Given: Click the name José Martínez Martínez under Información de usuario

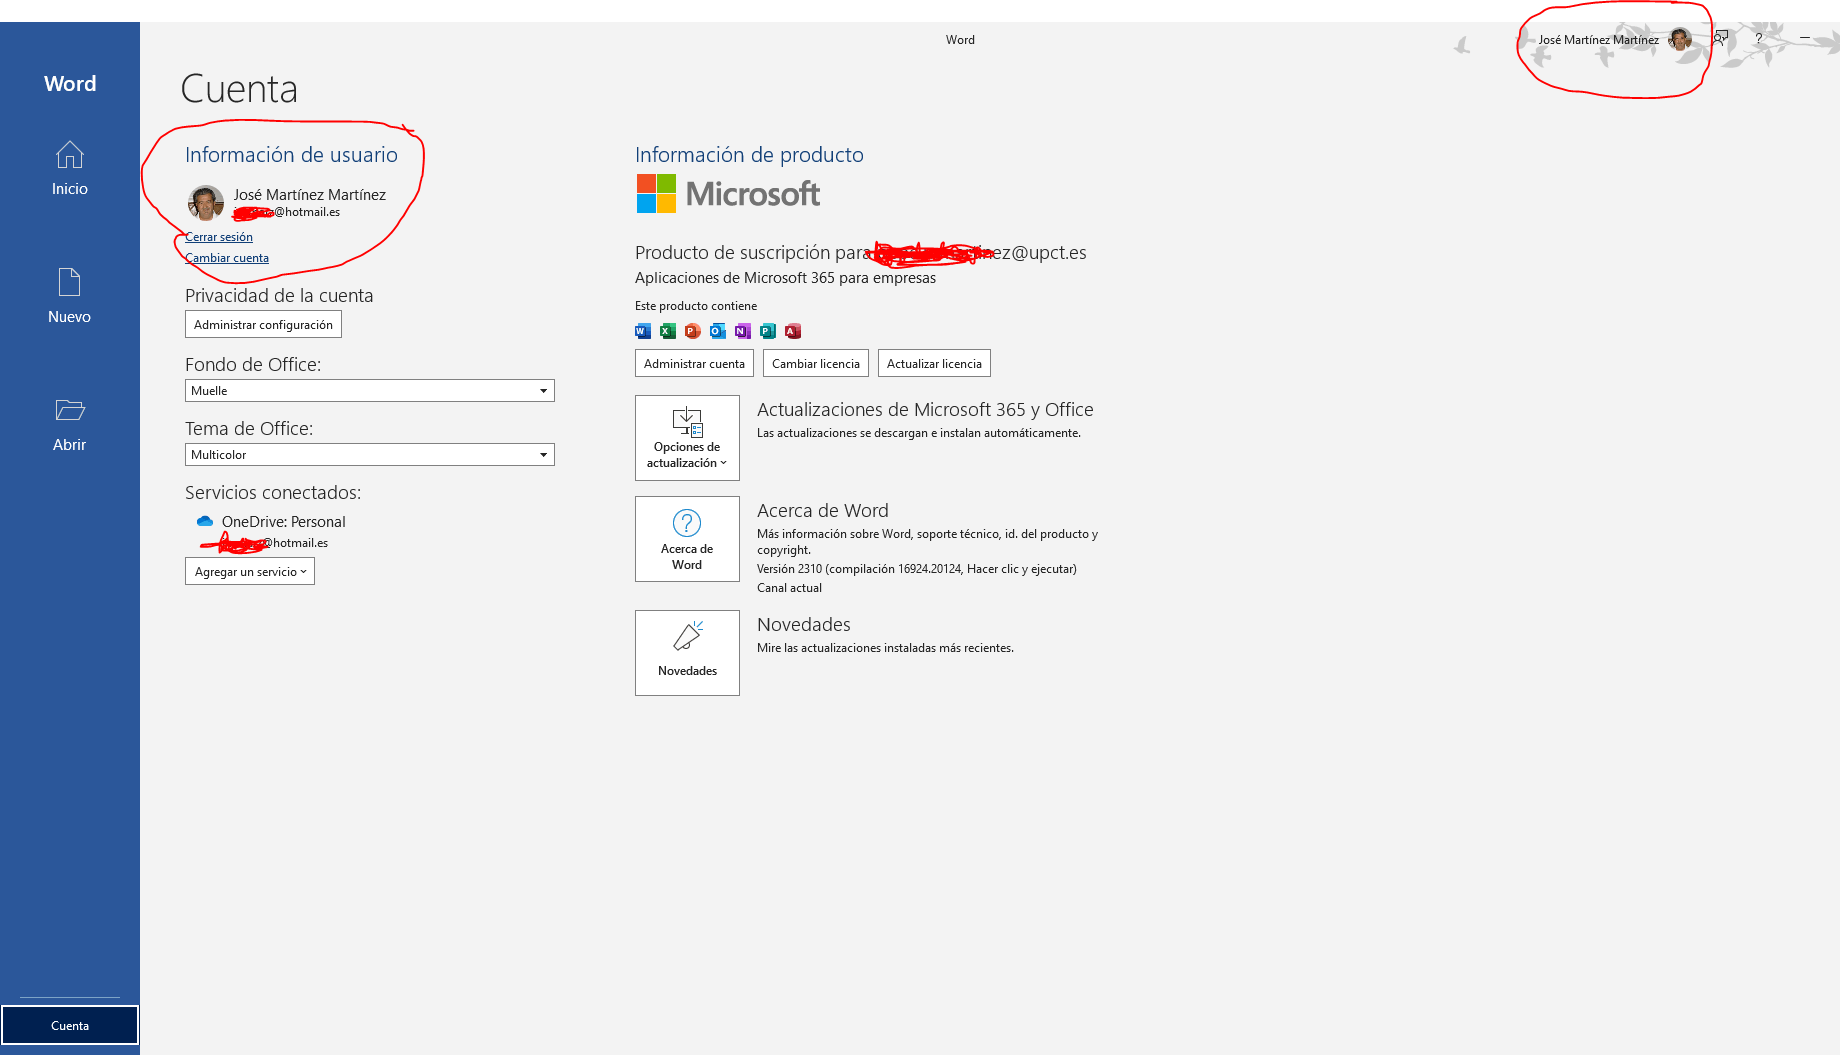Looking at the screenshot, I should pos(310,194).
